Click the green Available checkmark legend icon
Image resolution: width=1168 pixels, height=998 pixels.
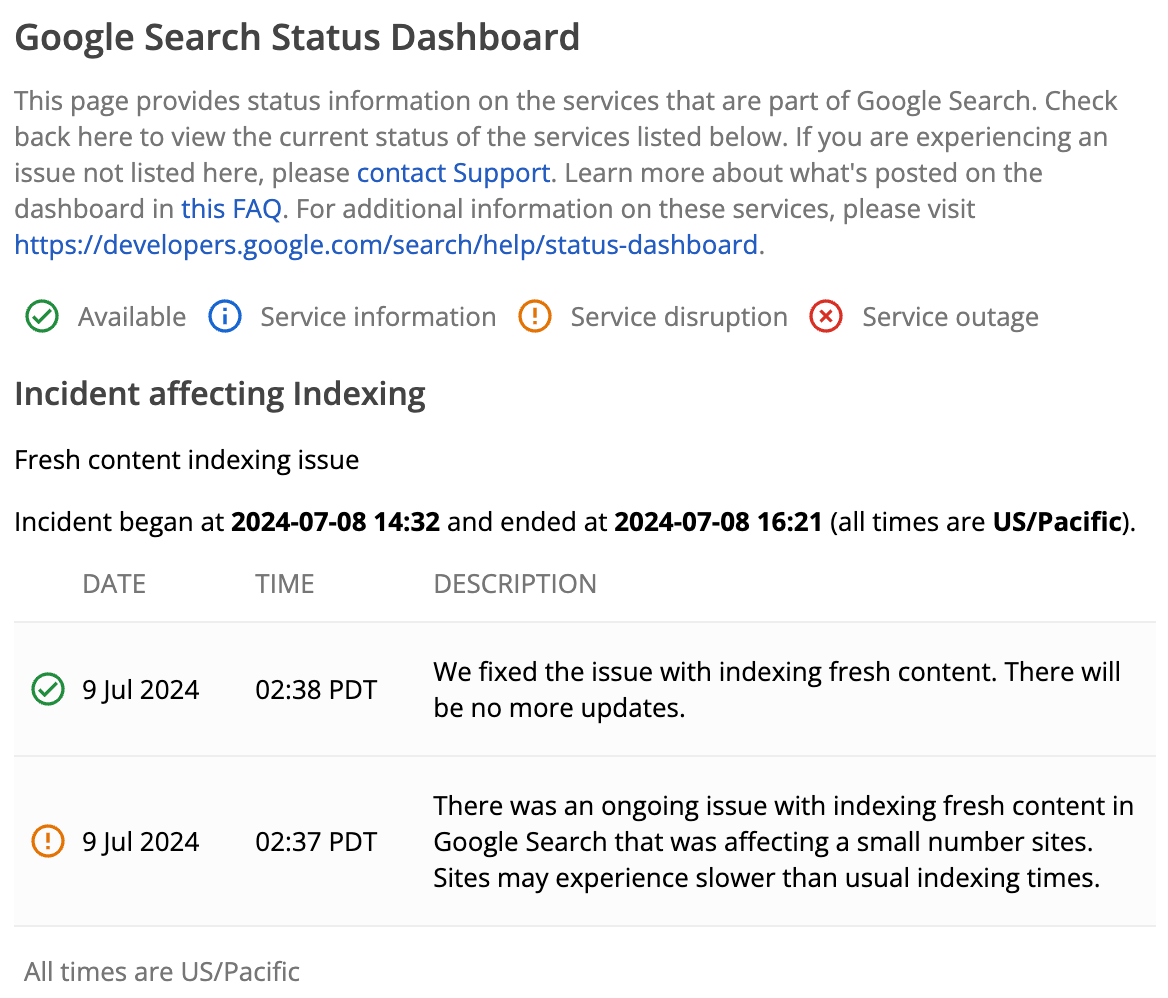coord(42,317)
